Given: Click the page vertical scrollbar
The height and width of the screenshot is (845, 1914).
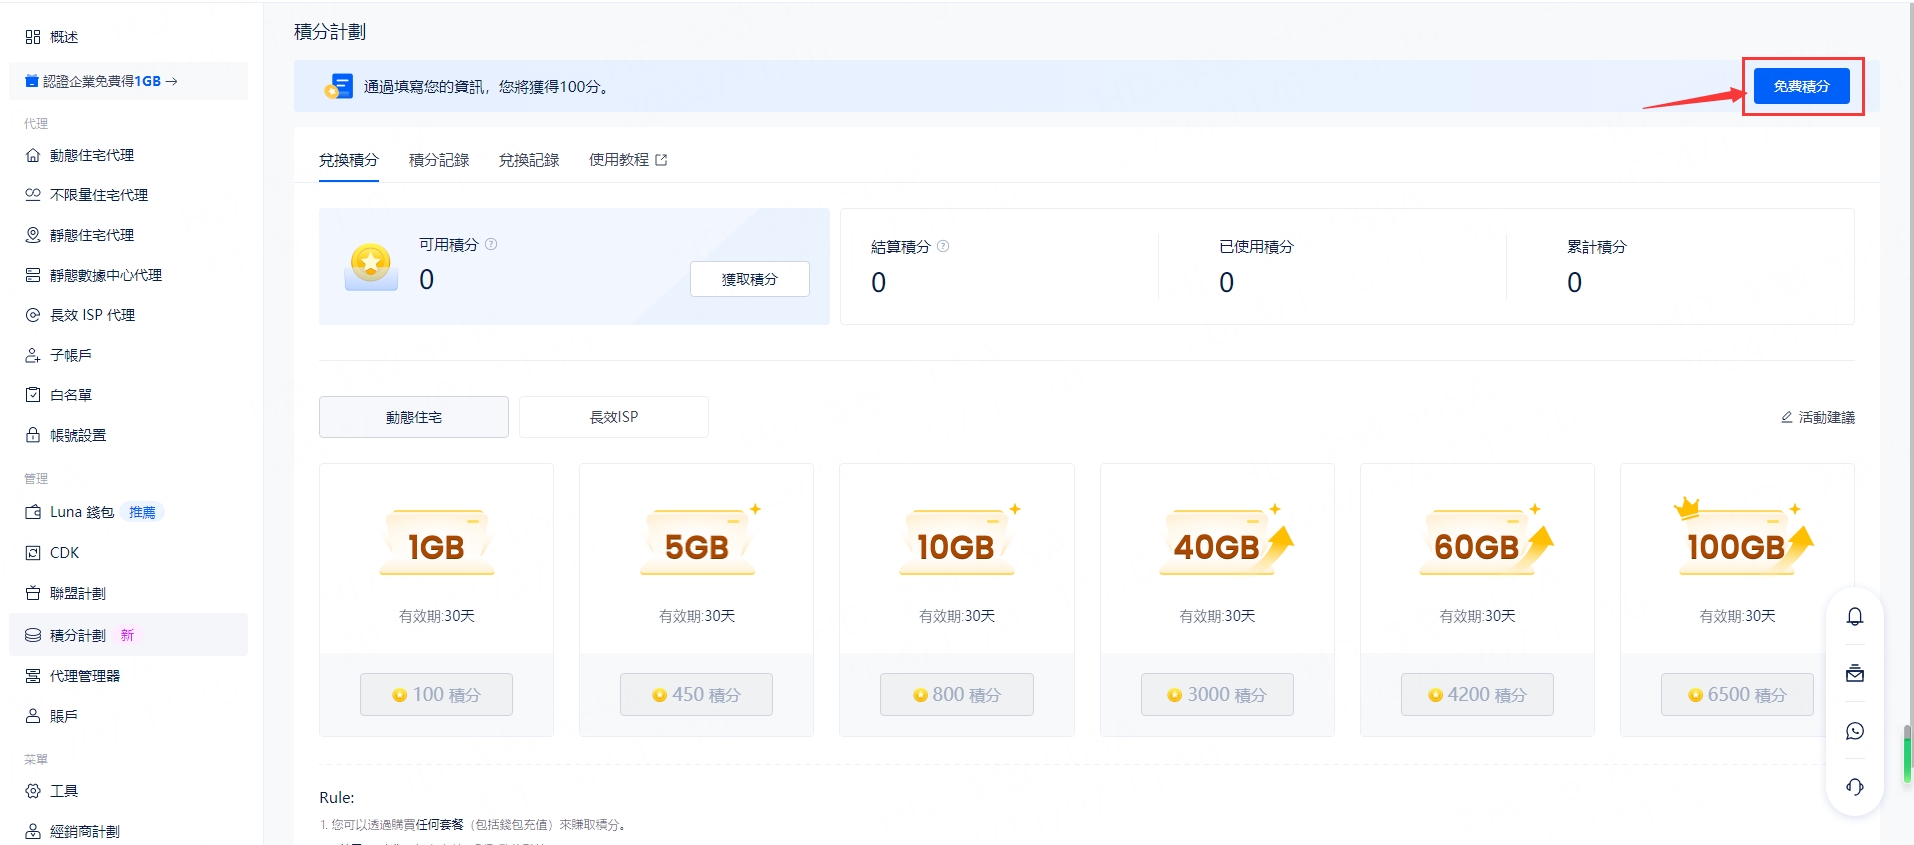Looking at the screenshot, I should click(x=1907, y=754).
